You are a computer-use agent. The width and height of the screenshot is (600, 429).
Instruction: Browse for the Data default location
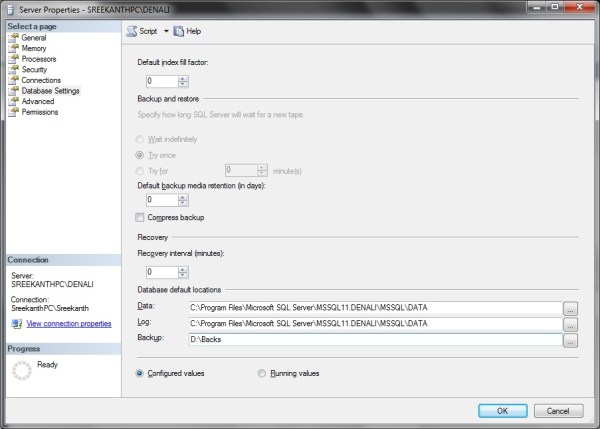click(570, 308)
